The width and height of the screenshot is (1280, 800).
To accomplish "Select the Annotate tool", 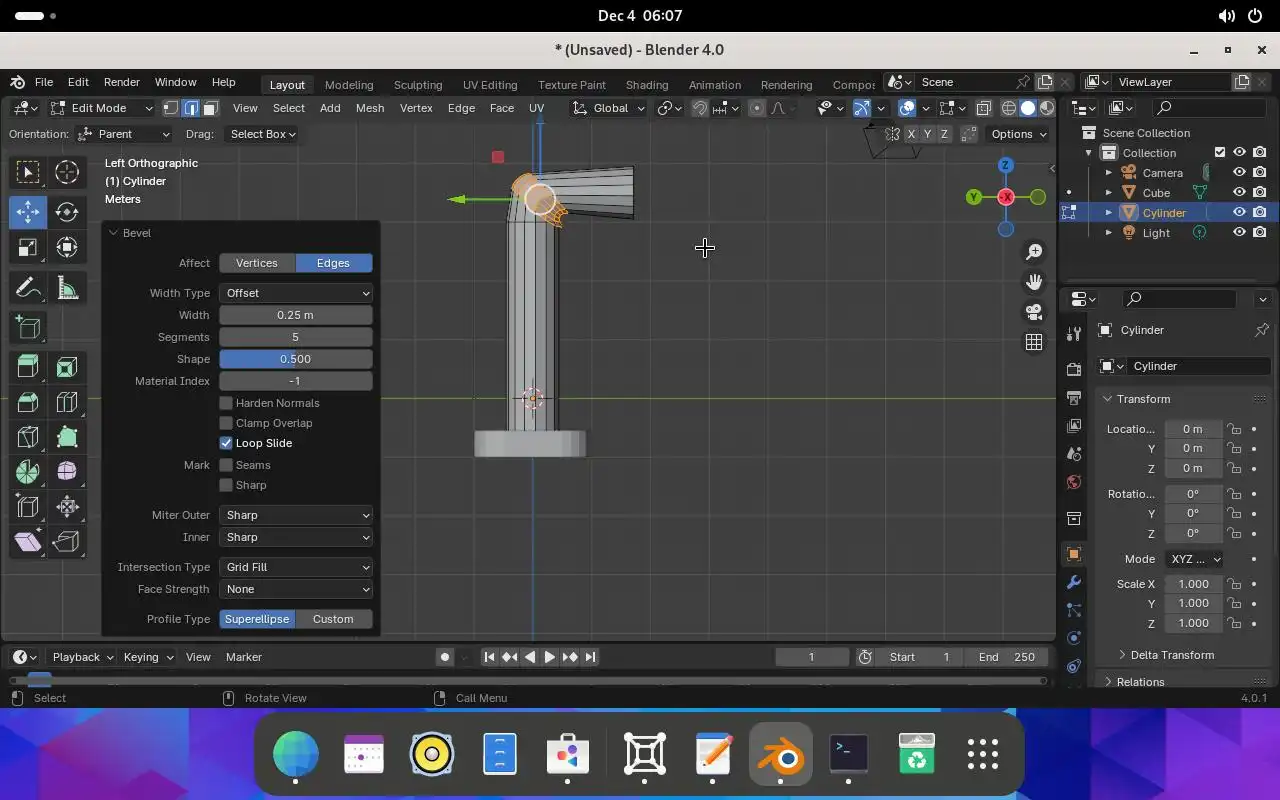I will (28, 289).
